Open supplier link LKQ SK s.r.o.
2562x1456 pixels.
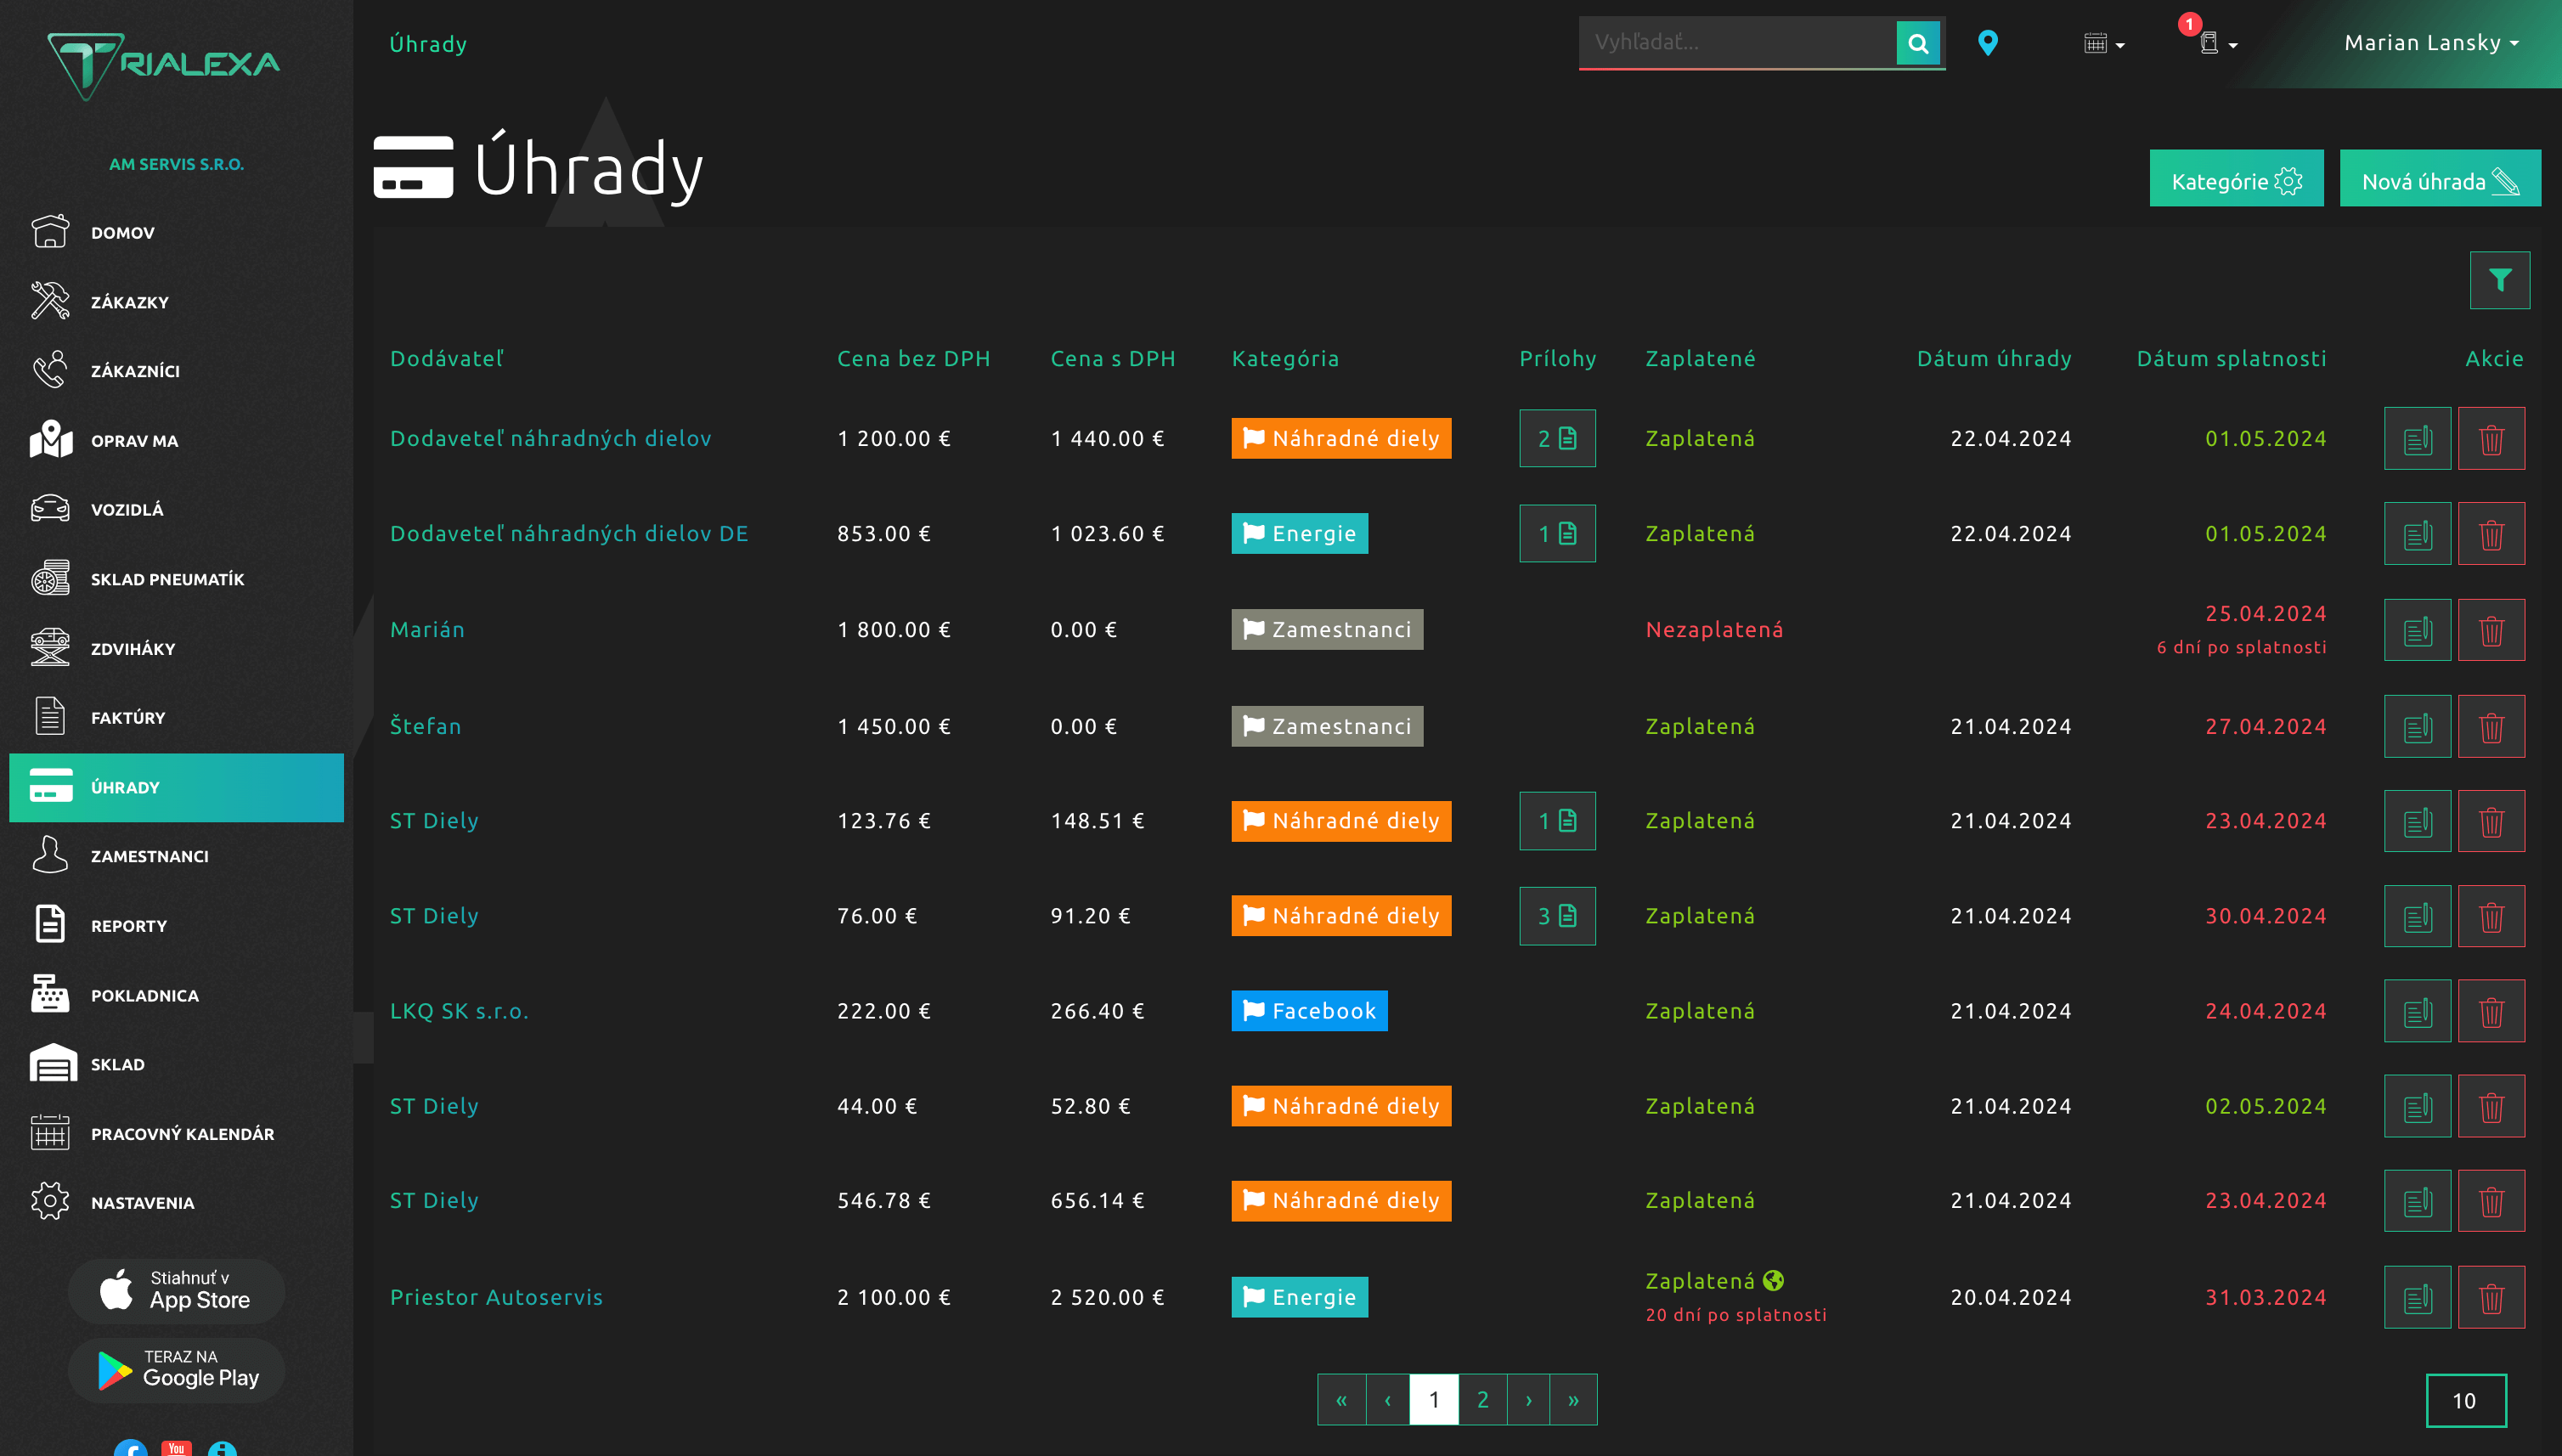(459, 1011)
